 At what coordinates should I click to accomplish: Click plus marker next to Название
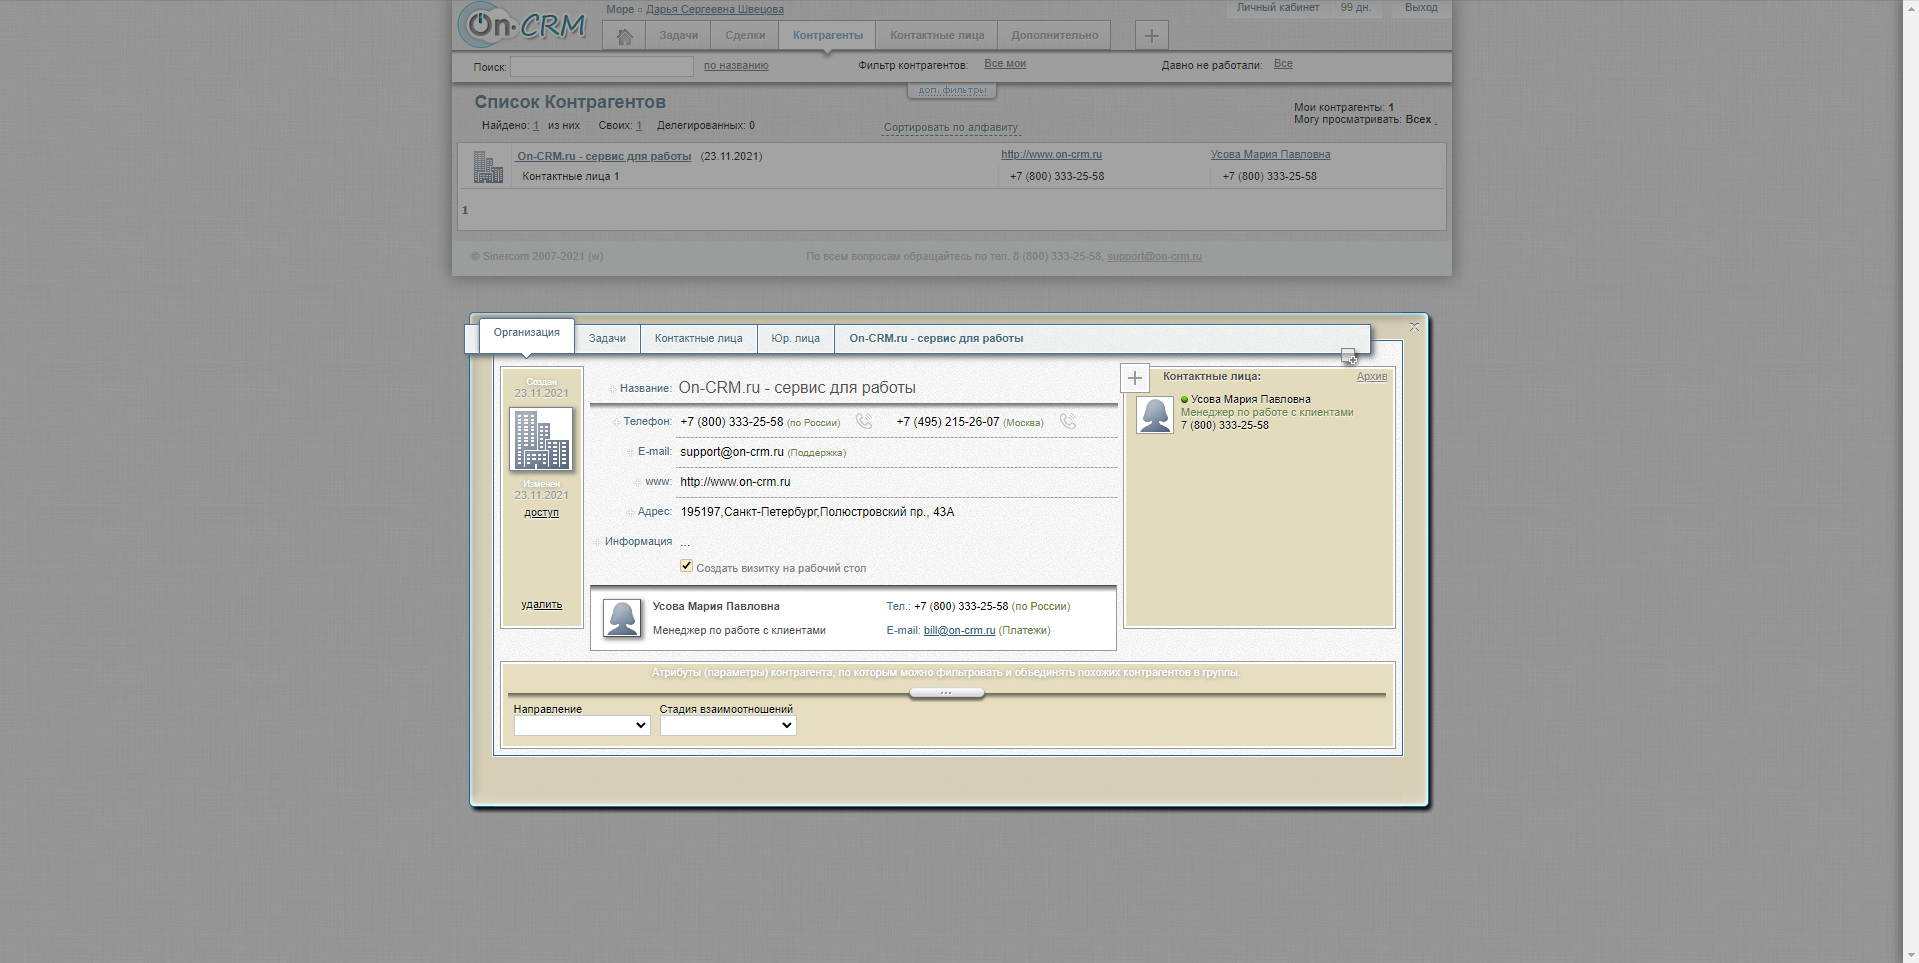coord(612,389)
